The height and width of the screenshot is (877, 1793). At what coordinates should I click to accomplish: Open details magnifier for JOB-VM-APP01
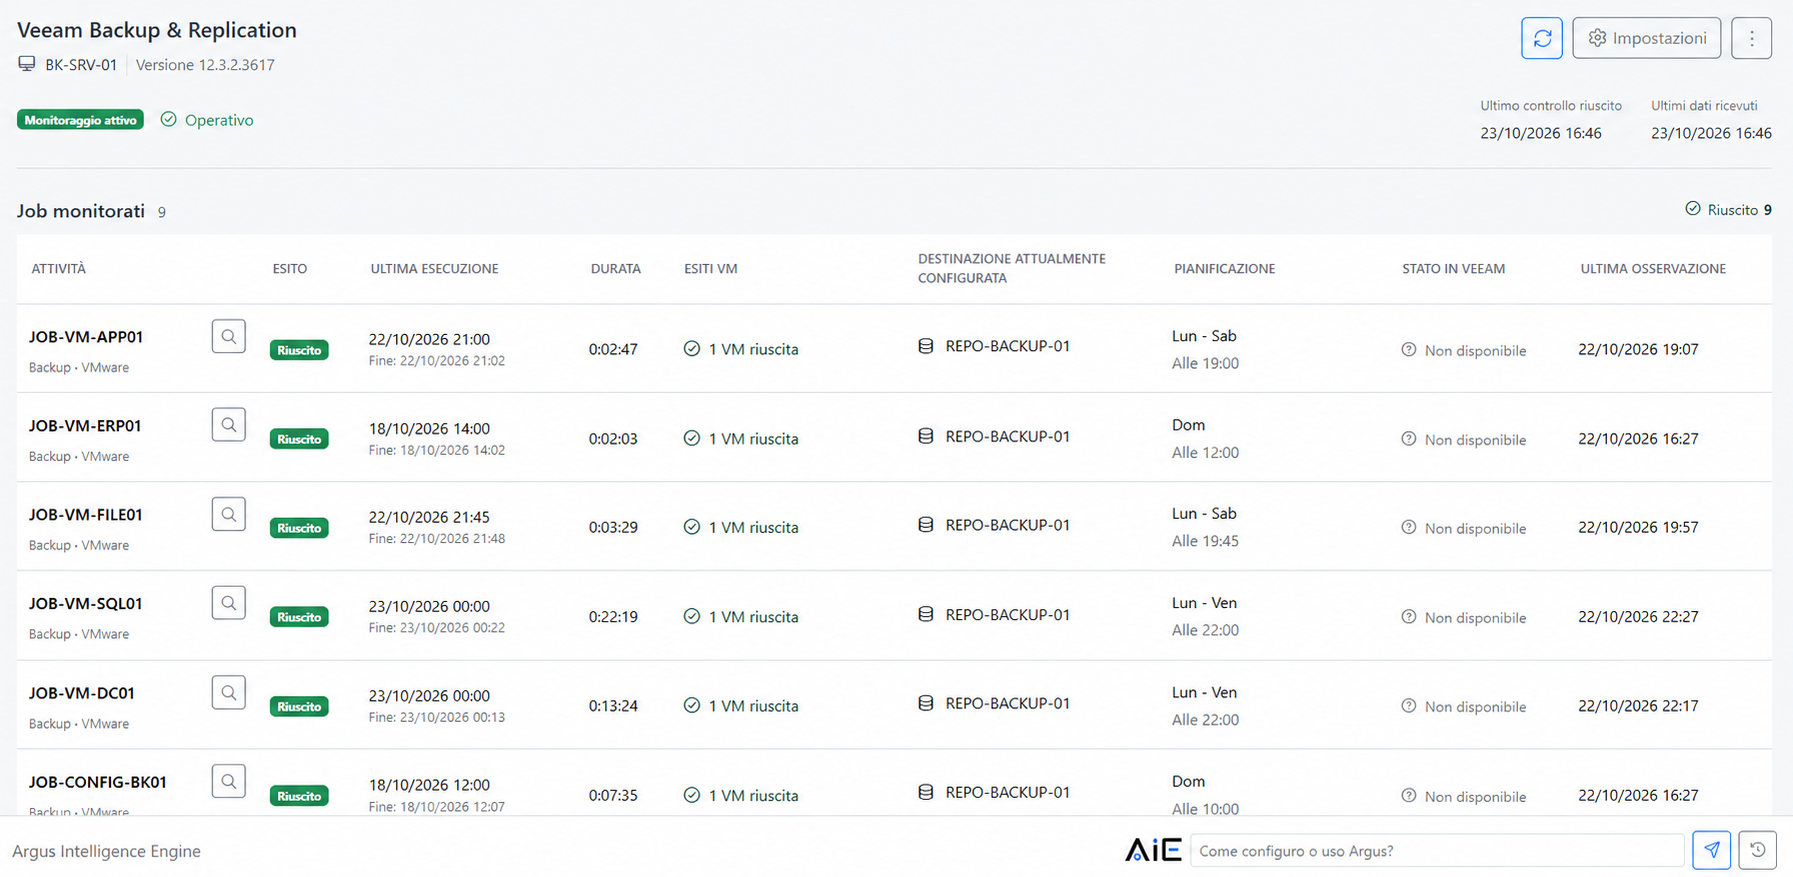coord(229,336)
